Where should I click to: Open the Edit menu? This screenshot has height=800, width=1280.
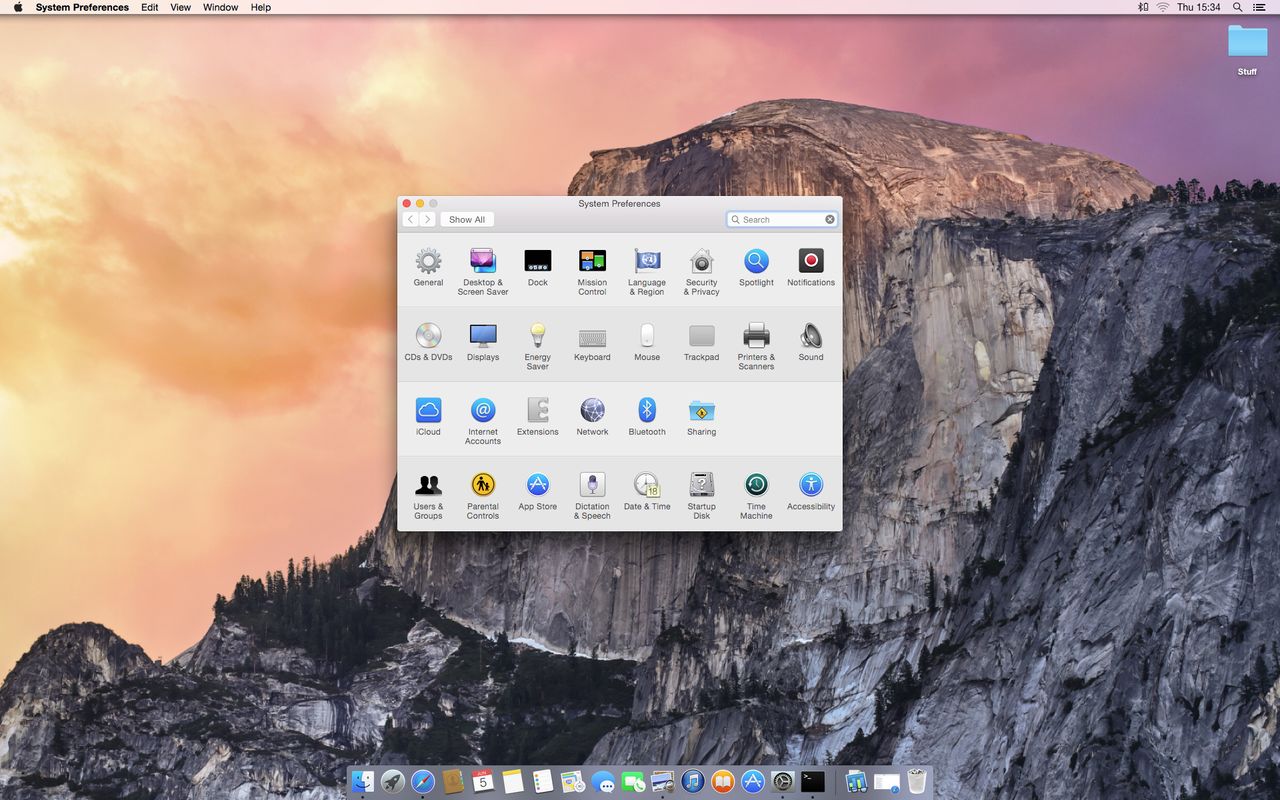149,7
